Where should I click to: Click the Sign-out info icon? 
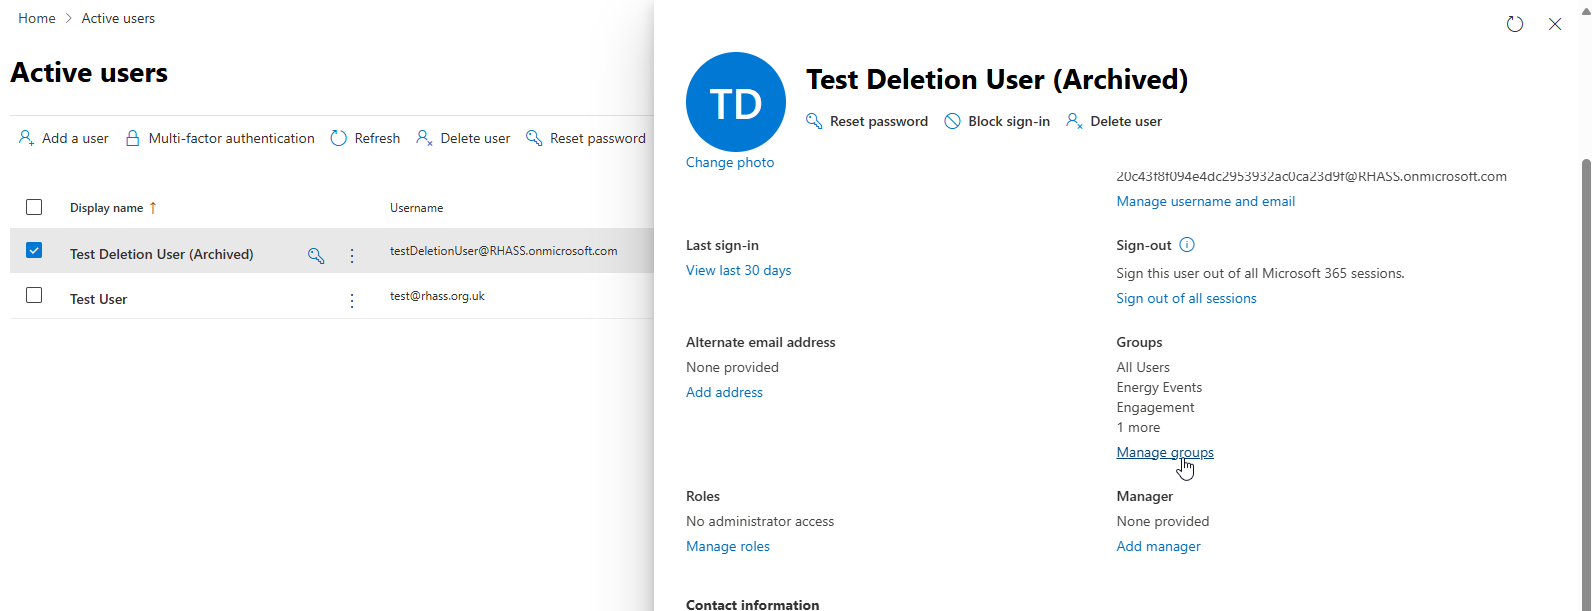[1187, 245]
